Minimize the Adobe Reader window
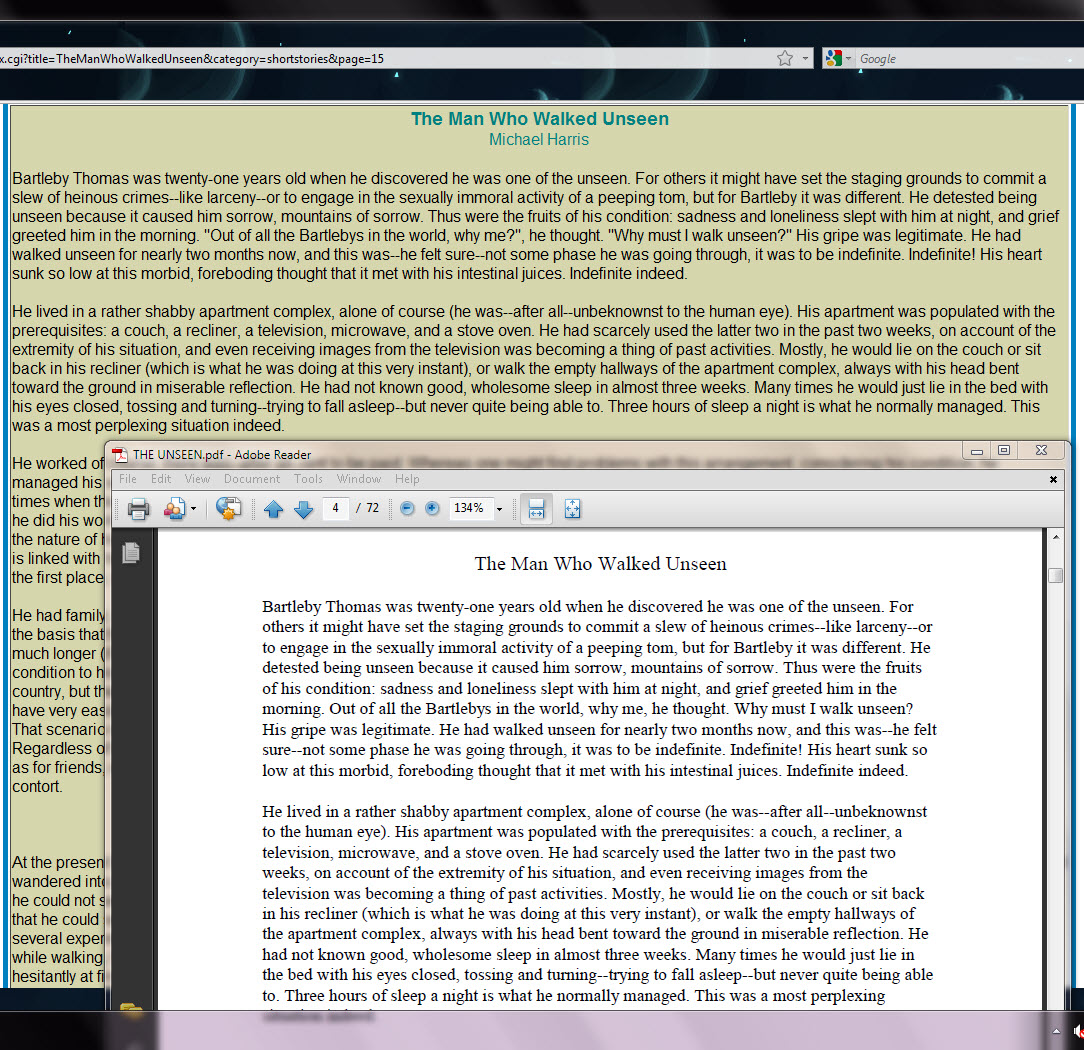This screenshot has width=1084, height=1050. coord(977,451)
